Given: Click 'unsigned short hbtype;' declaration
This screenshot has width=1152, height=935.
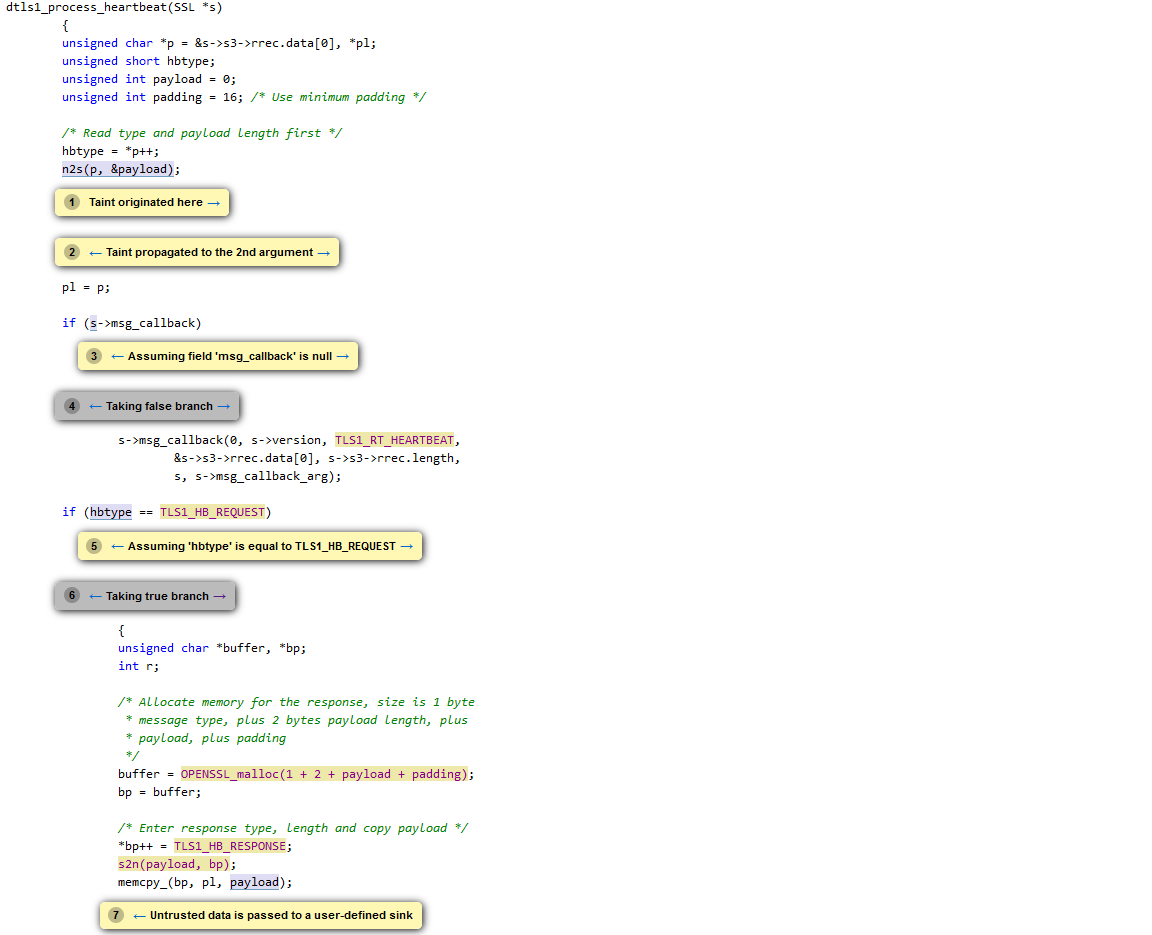Looking at the screenshot, I should point(139,62).
